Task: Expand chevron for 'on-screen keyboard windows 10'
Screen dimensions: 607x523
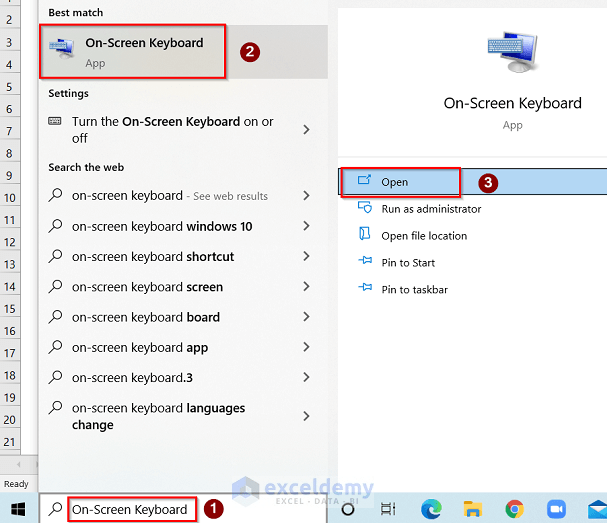Action: 306,226
